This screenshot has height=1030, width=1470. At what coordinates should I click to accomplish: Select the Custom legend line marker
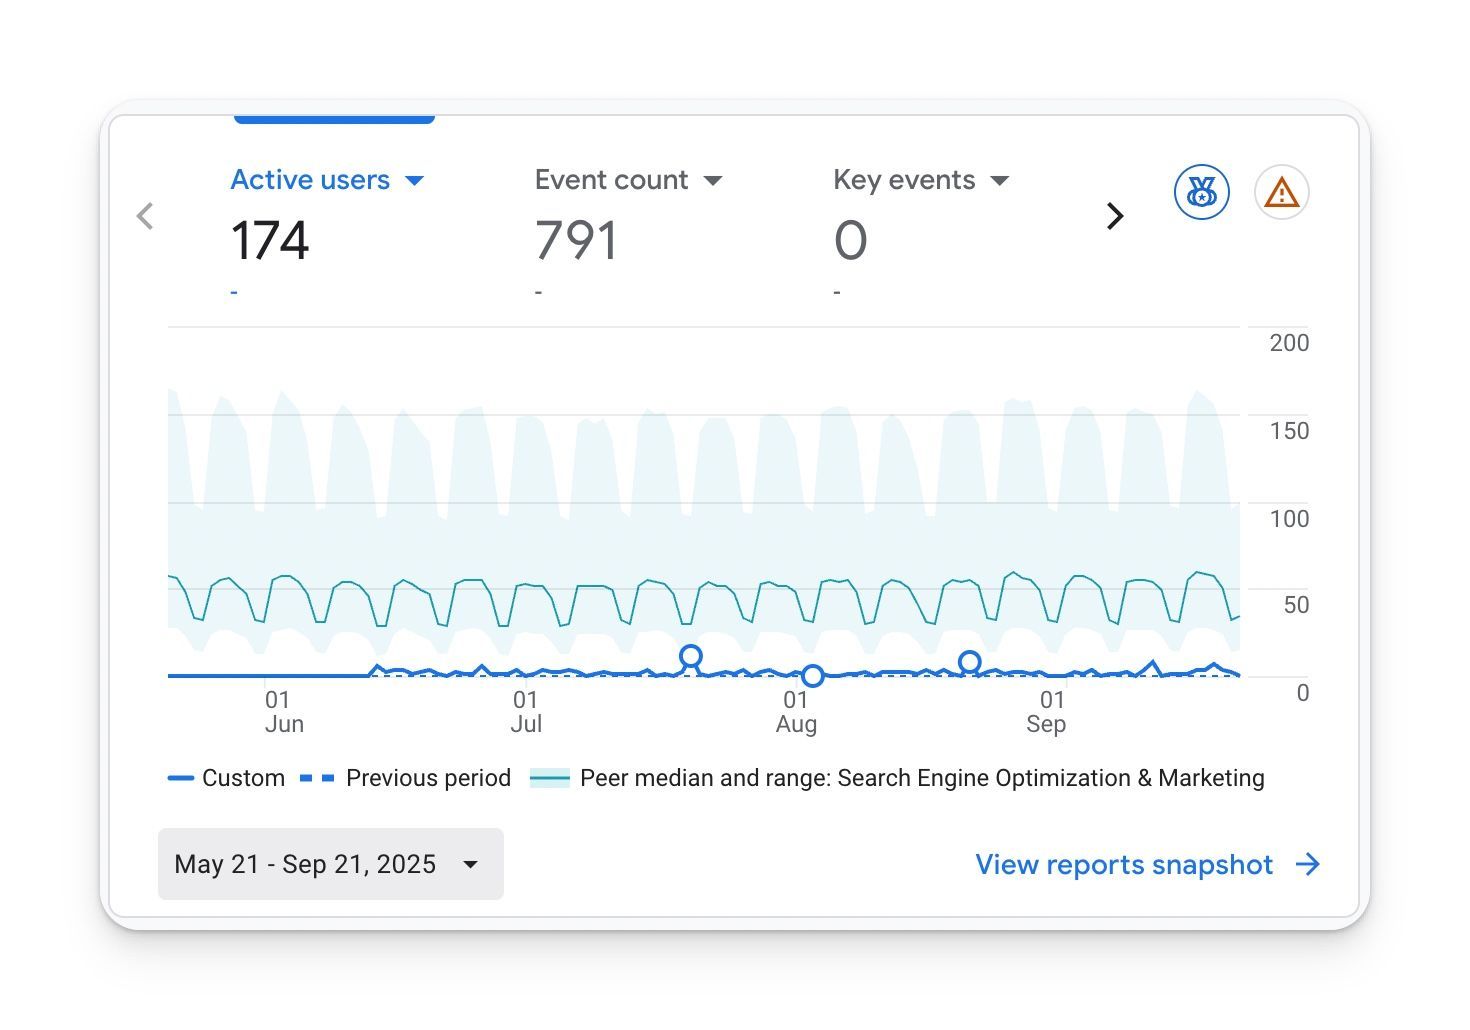point(181,777)
